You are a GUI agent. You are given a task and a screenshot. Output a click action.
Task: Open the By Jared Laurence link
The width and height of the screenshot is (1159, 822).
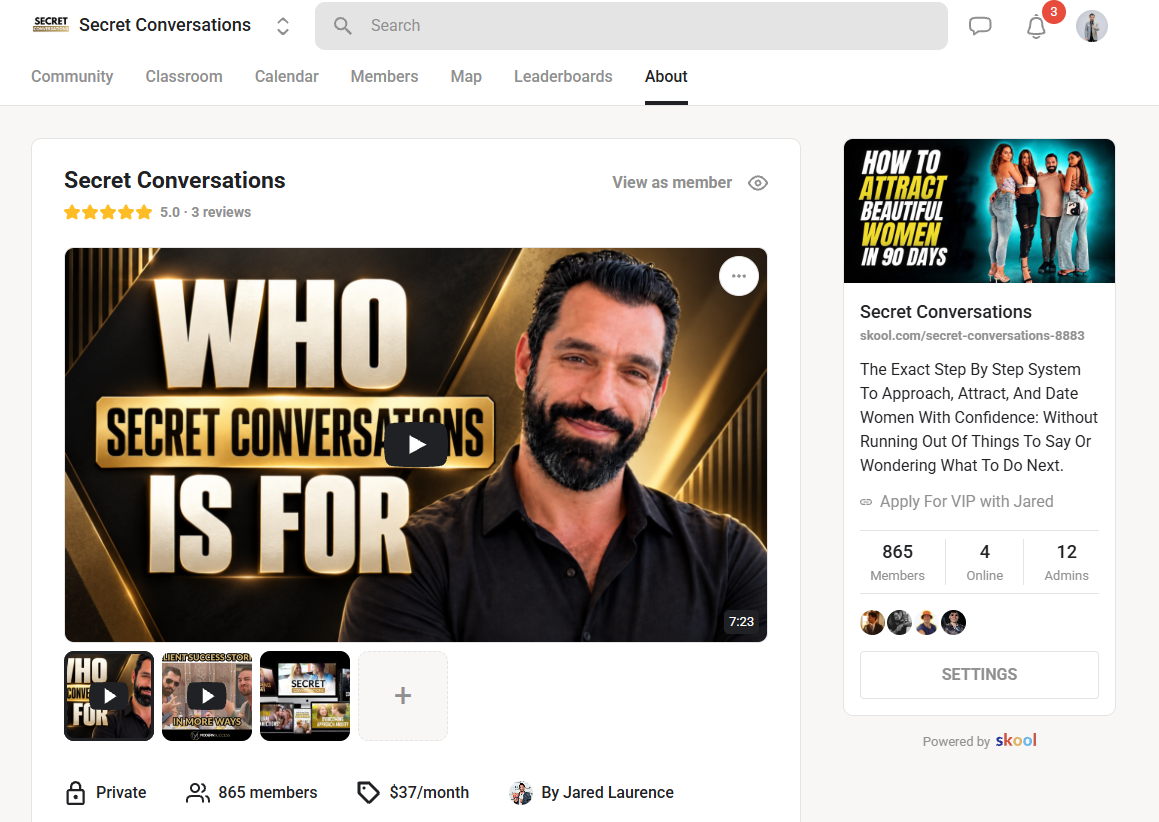pos(607,792)
